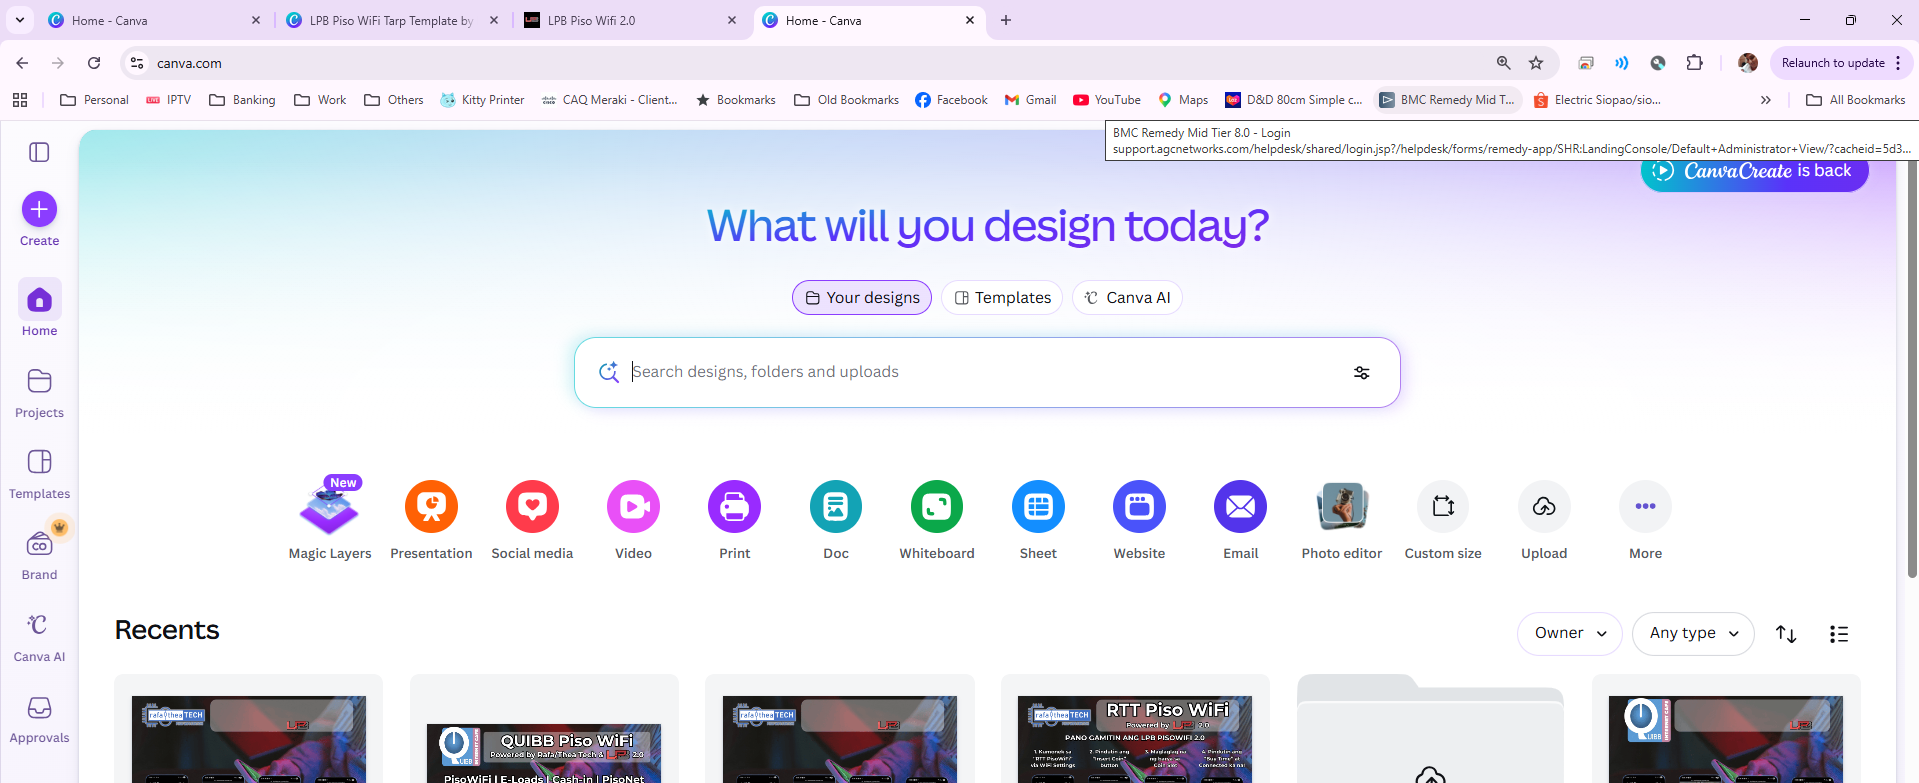This screenshot has height=783, width=1919.
Task: Open search filters icon in search bar
Action: pyautogui.click(x=1362, y=373)
